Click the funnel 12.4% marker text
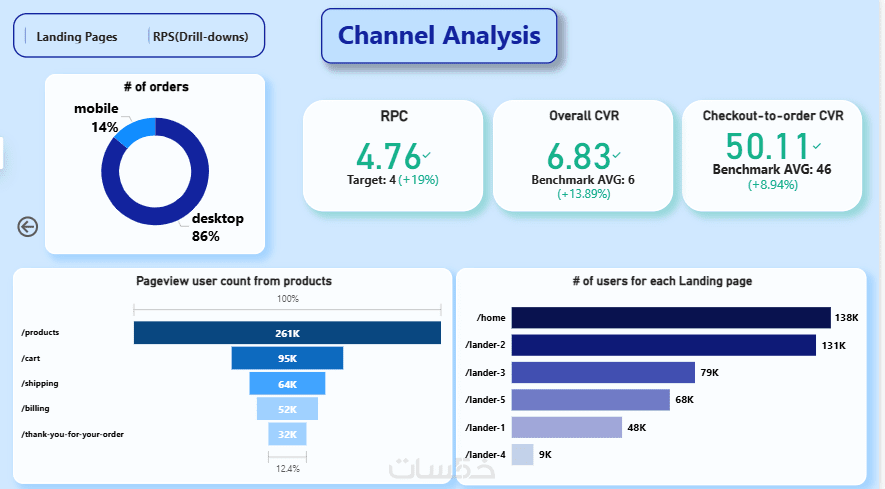This screenshot has height=489, width=885. [x=288, y=469]
